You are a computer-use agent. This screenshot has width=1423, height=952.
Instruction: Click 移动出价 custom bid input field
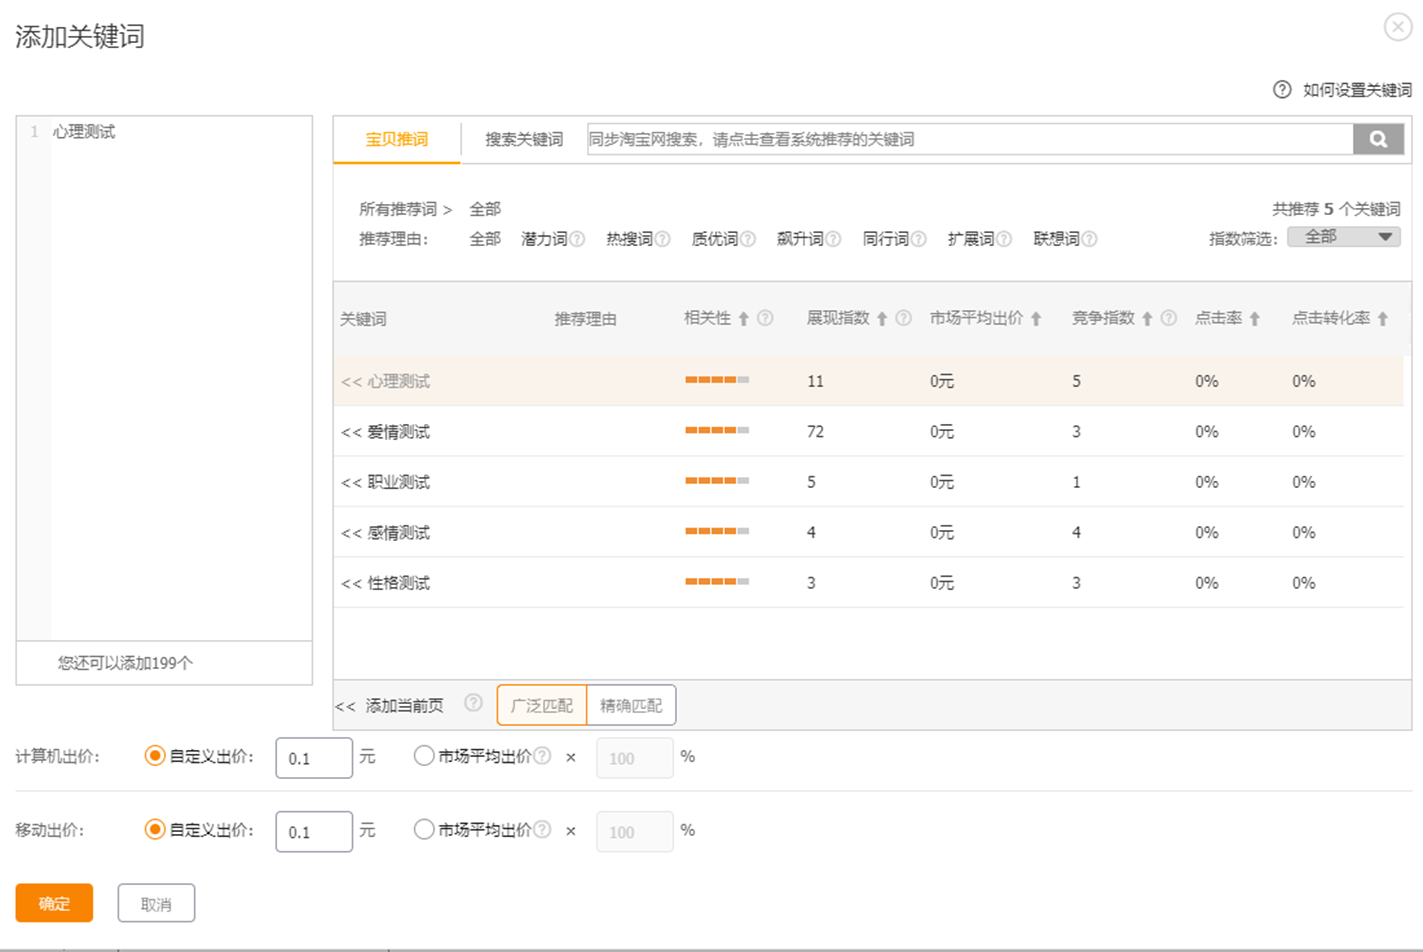click(x=314, y=831)
